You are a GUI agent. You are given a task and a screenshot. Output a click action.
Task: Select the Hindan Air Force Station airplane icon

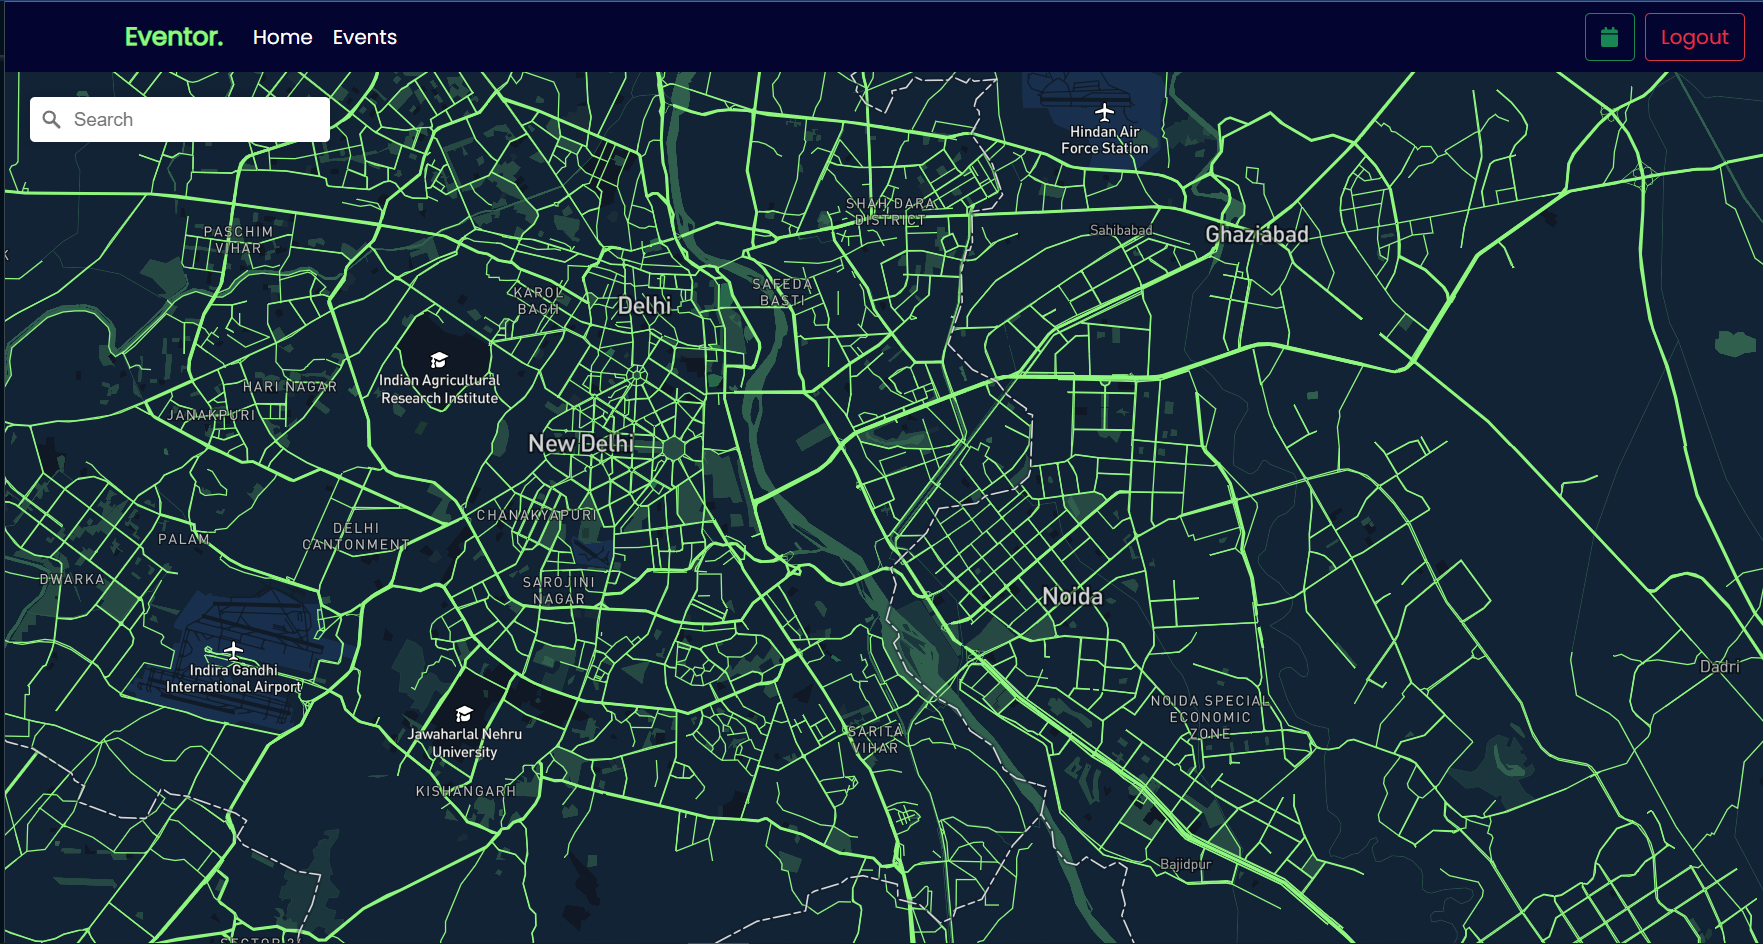[x=1104, y=111]
